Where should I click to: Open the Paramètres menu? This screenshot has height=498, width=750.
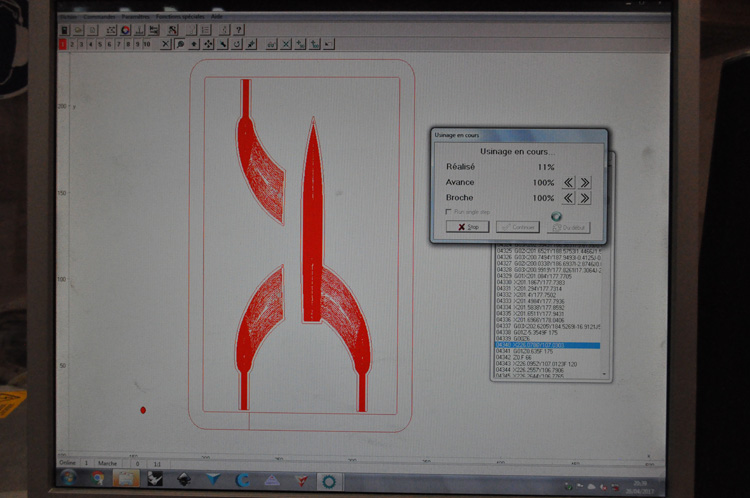[x=135, y=17]
